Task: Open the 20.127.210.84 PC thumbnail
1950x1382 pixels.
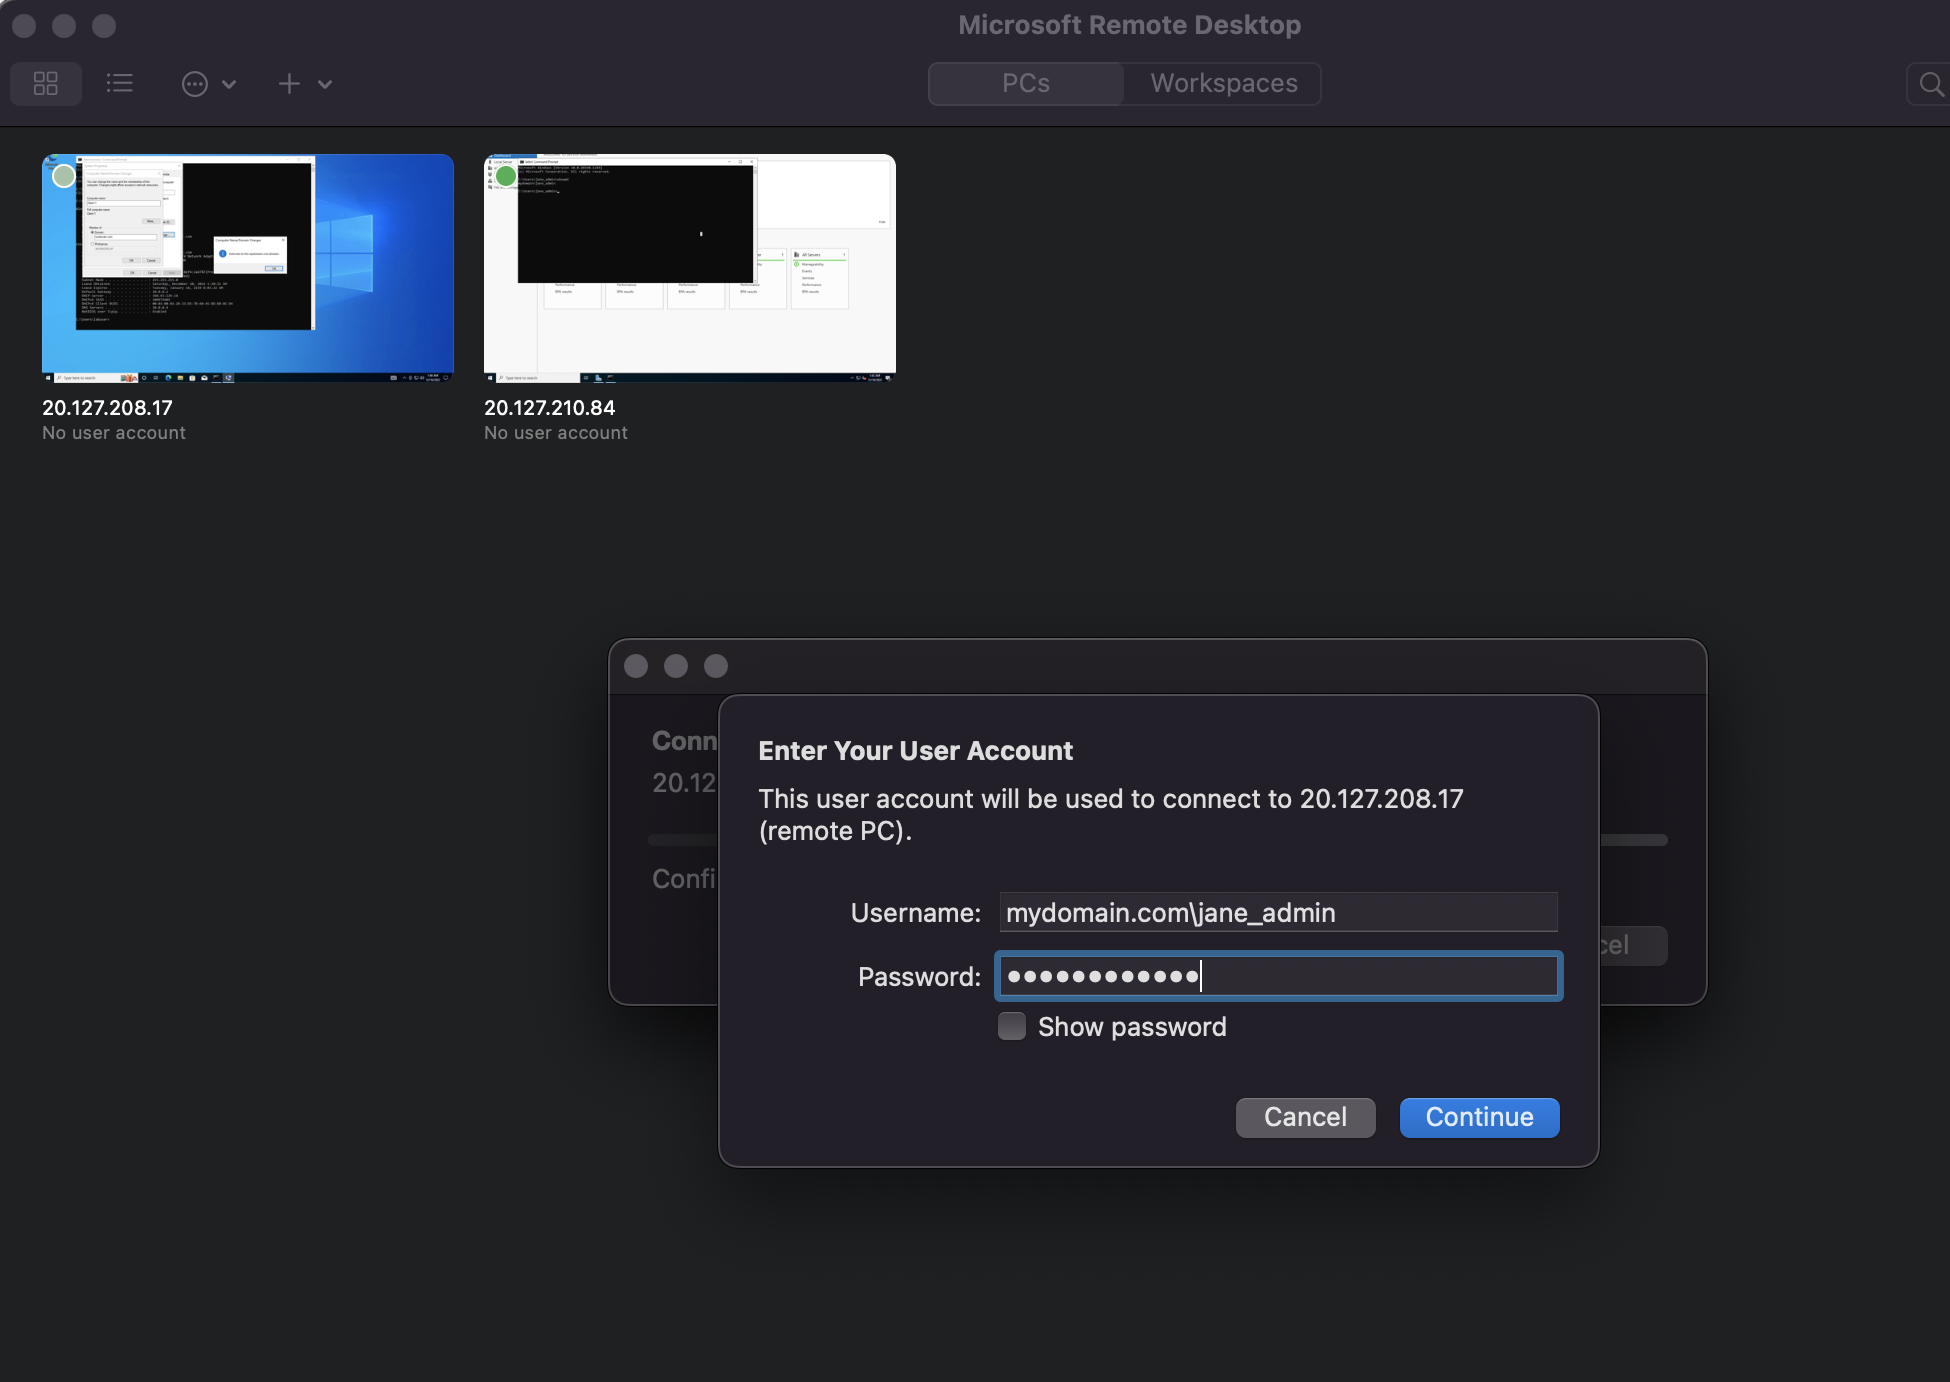Action: pyautogui.click(x=690, y=268)
